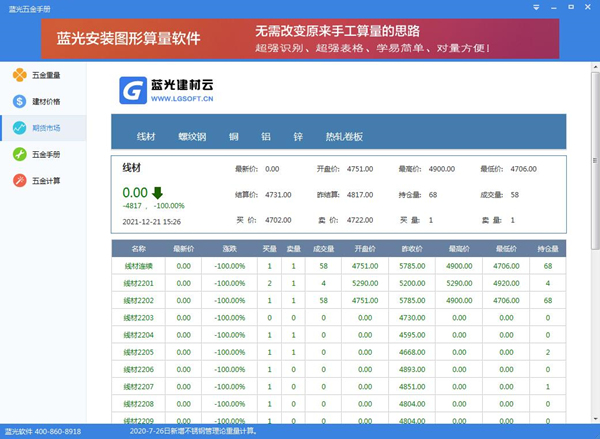
Task: Open the 线材连续 contract row
Action: [x=139, y=266]
